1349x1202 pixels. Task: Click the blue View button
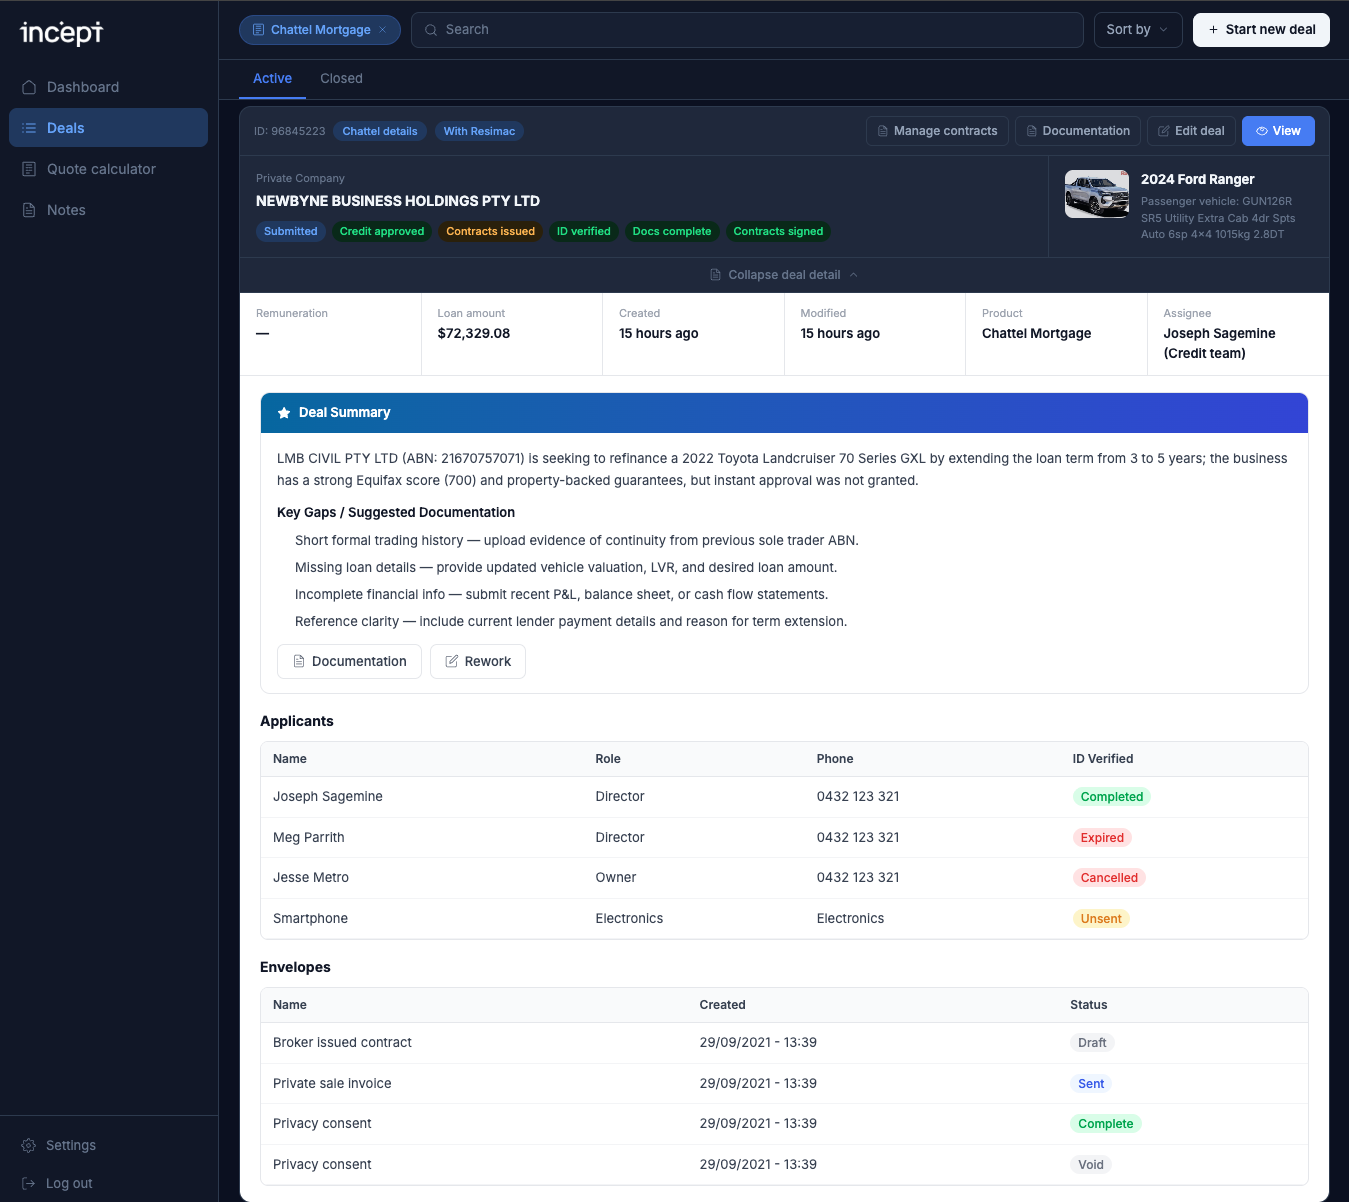tap(1278, 131)
